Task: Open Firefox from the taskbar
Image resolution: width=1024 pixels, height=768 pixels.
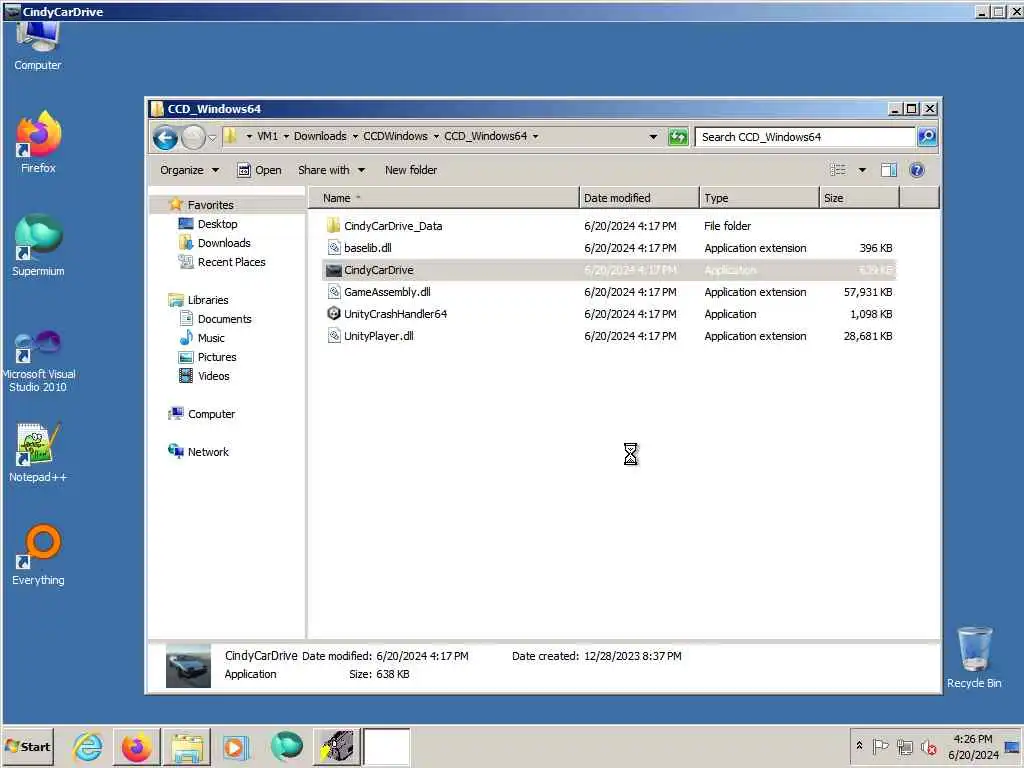Action: click(136, 747)
